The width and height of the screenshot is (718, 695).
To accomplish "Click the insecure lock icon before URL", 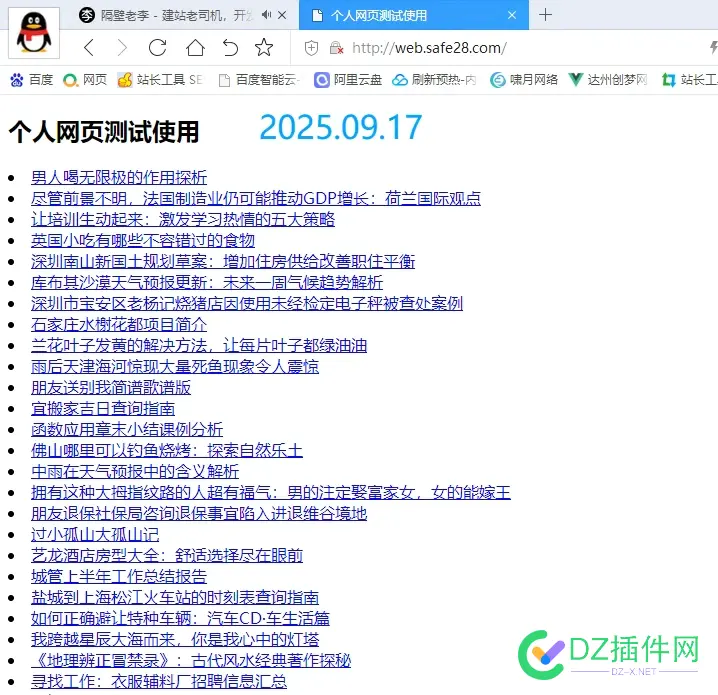I will click(x=337, y=48).
